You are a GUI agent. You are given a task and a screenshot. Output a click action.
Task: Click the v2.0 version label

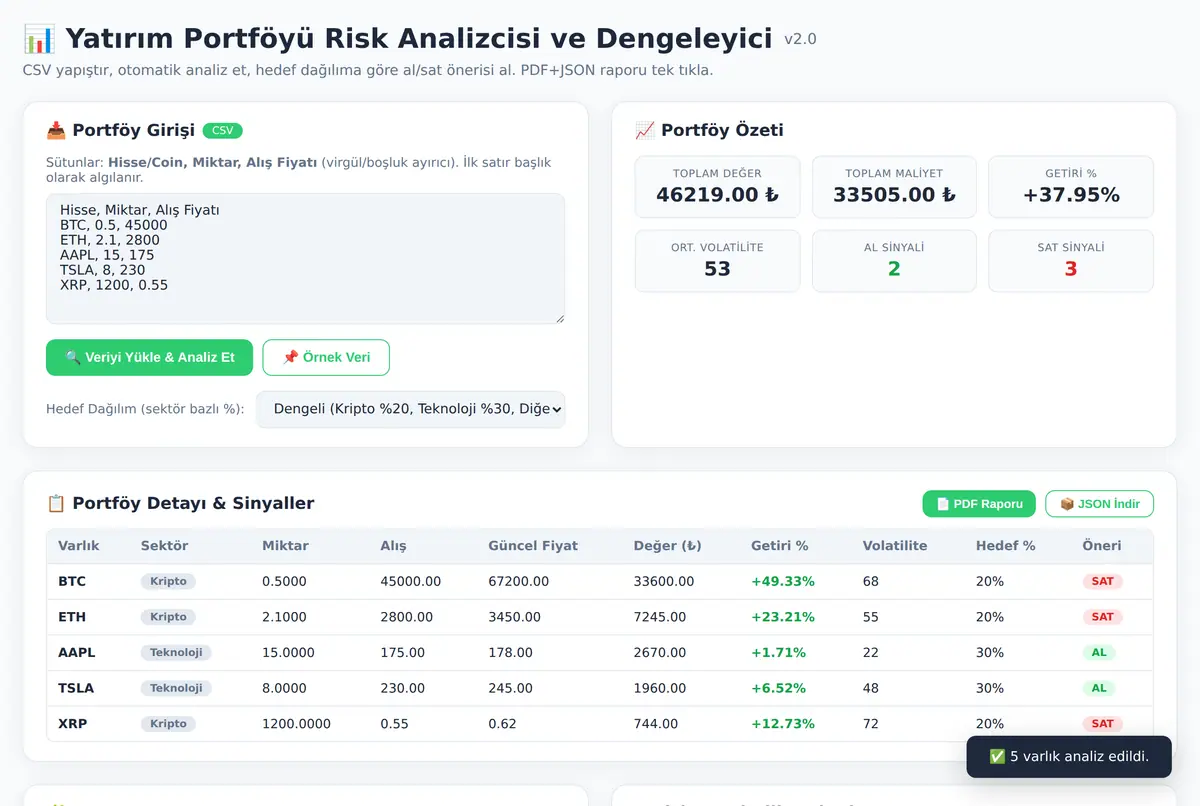coord(800,40)
